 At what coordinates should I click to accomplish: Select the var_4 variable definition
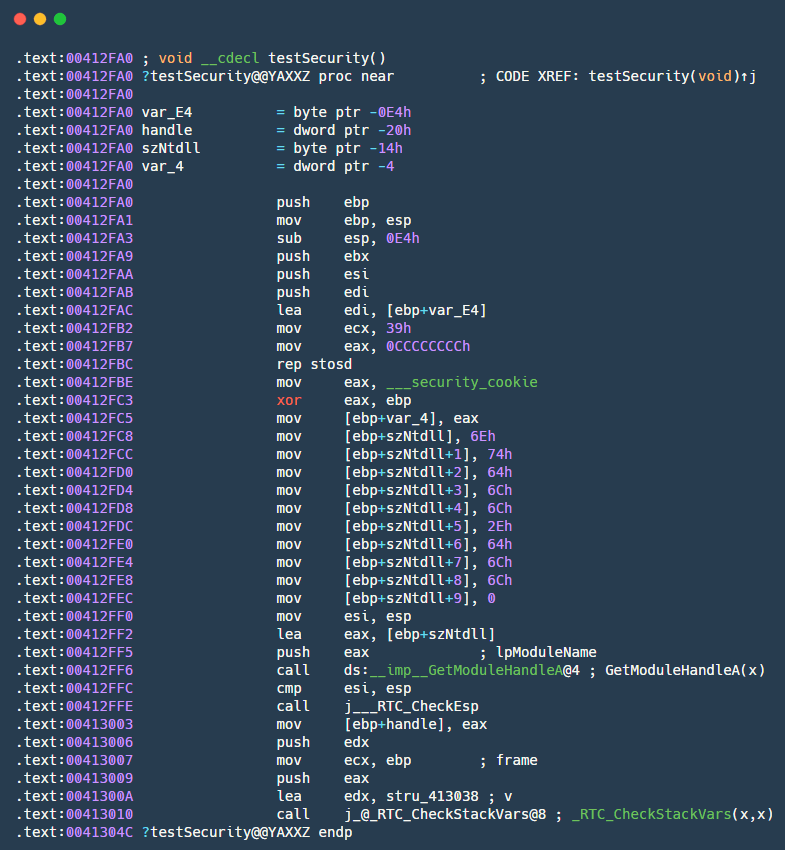pyautogui.click(x=268, y=166)
